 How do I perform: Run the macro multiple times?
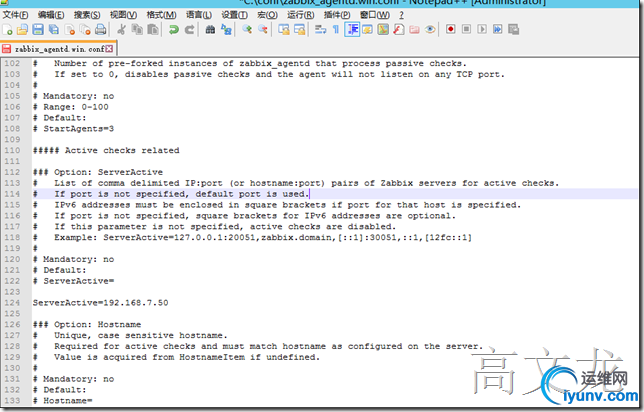(497, 29)
